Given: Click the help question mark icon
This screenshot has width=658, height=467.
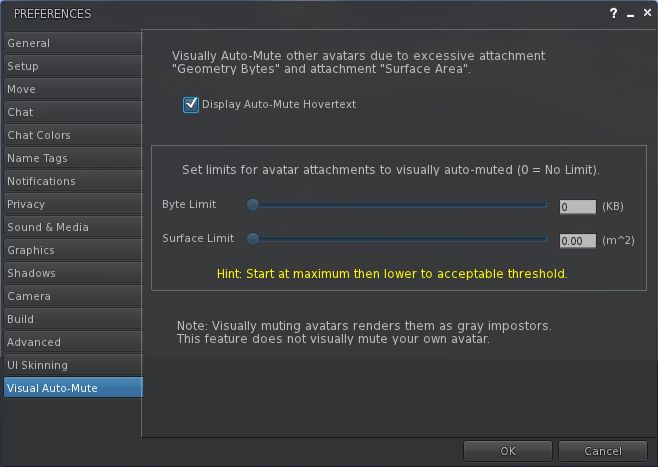Looking at the screenshot, I should (613, 14).
